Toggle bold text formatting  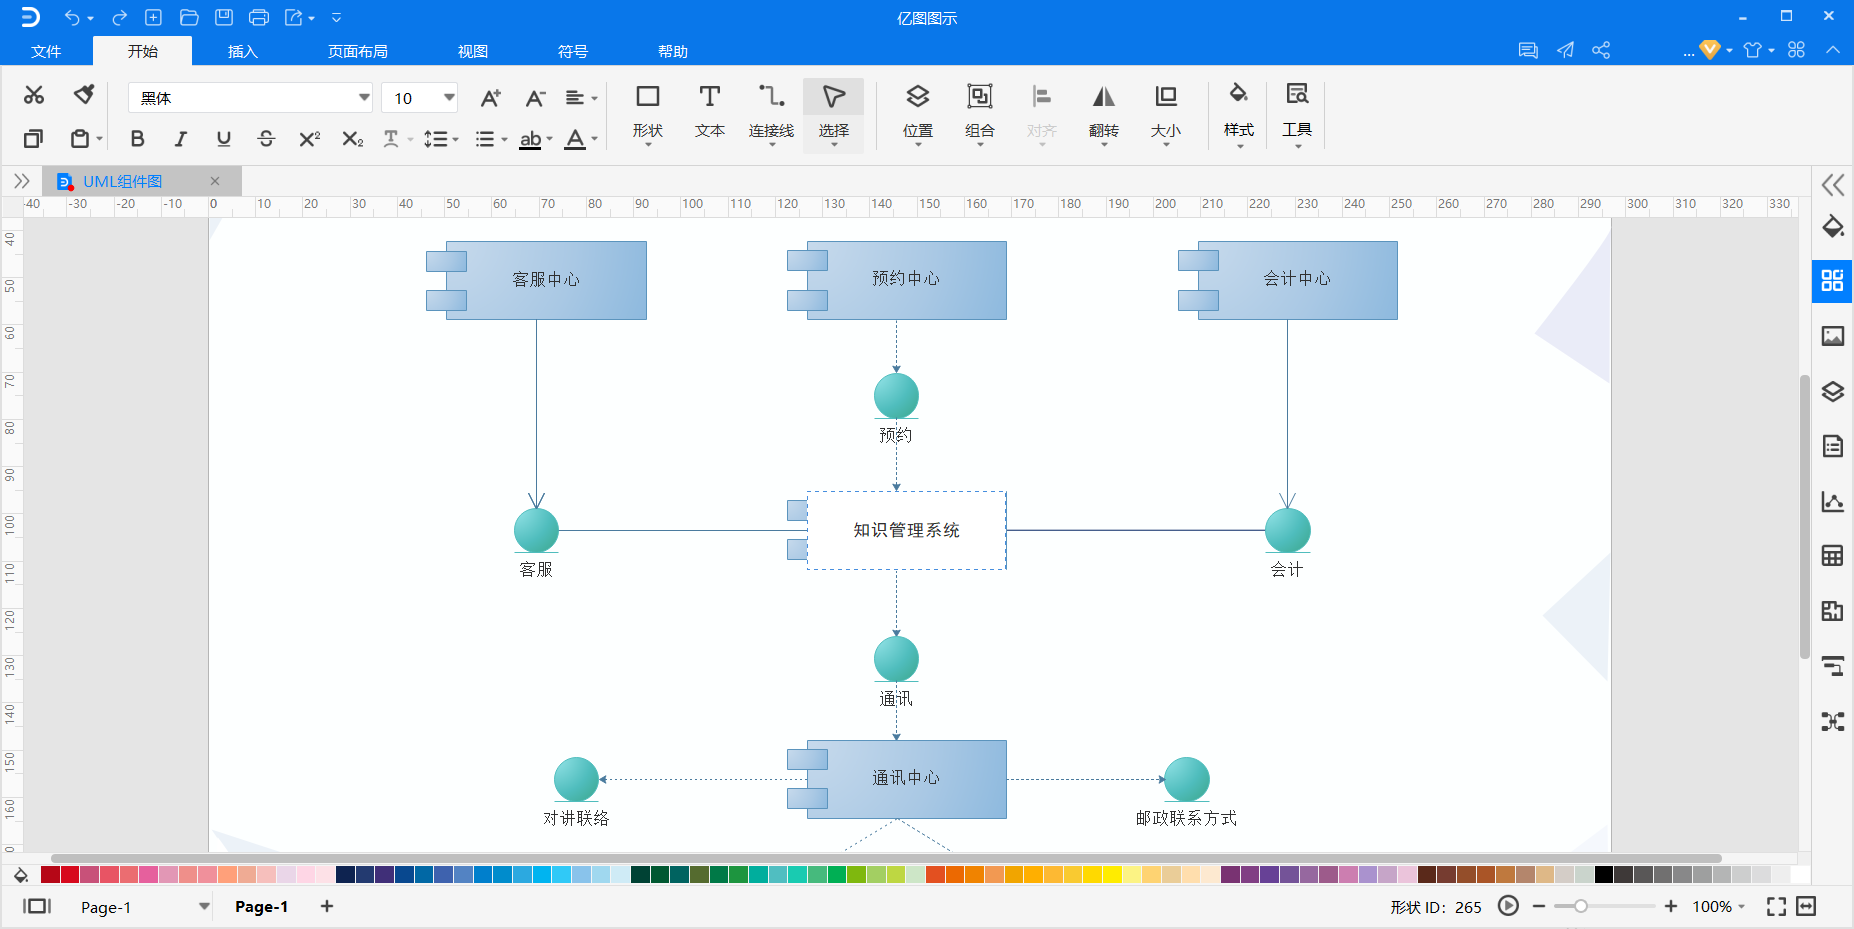(138, 139)
